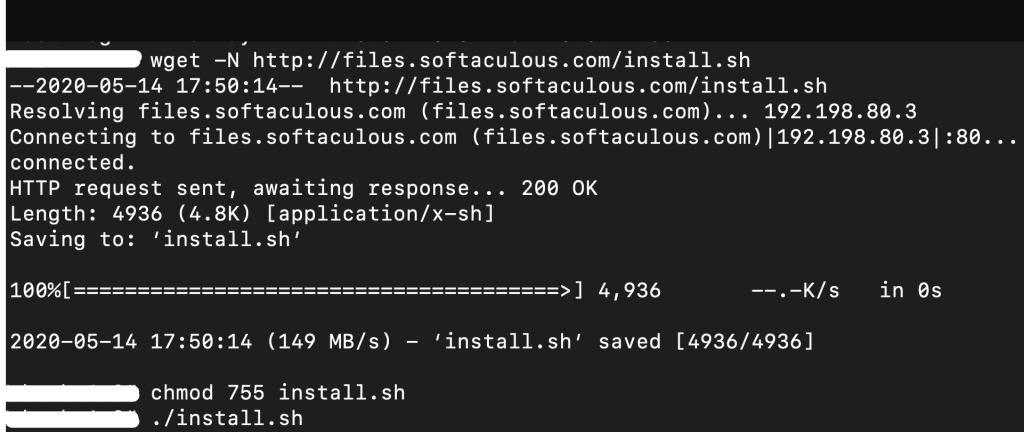1024x432 pixels.
Task: Click the in 0s download time
Action: (x=910, y=291)
